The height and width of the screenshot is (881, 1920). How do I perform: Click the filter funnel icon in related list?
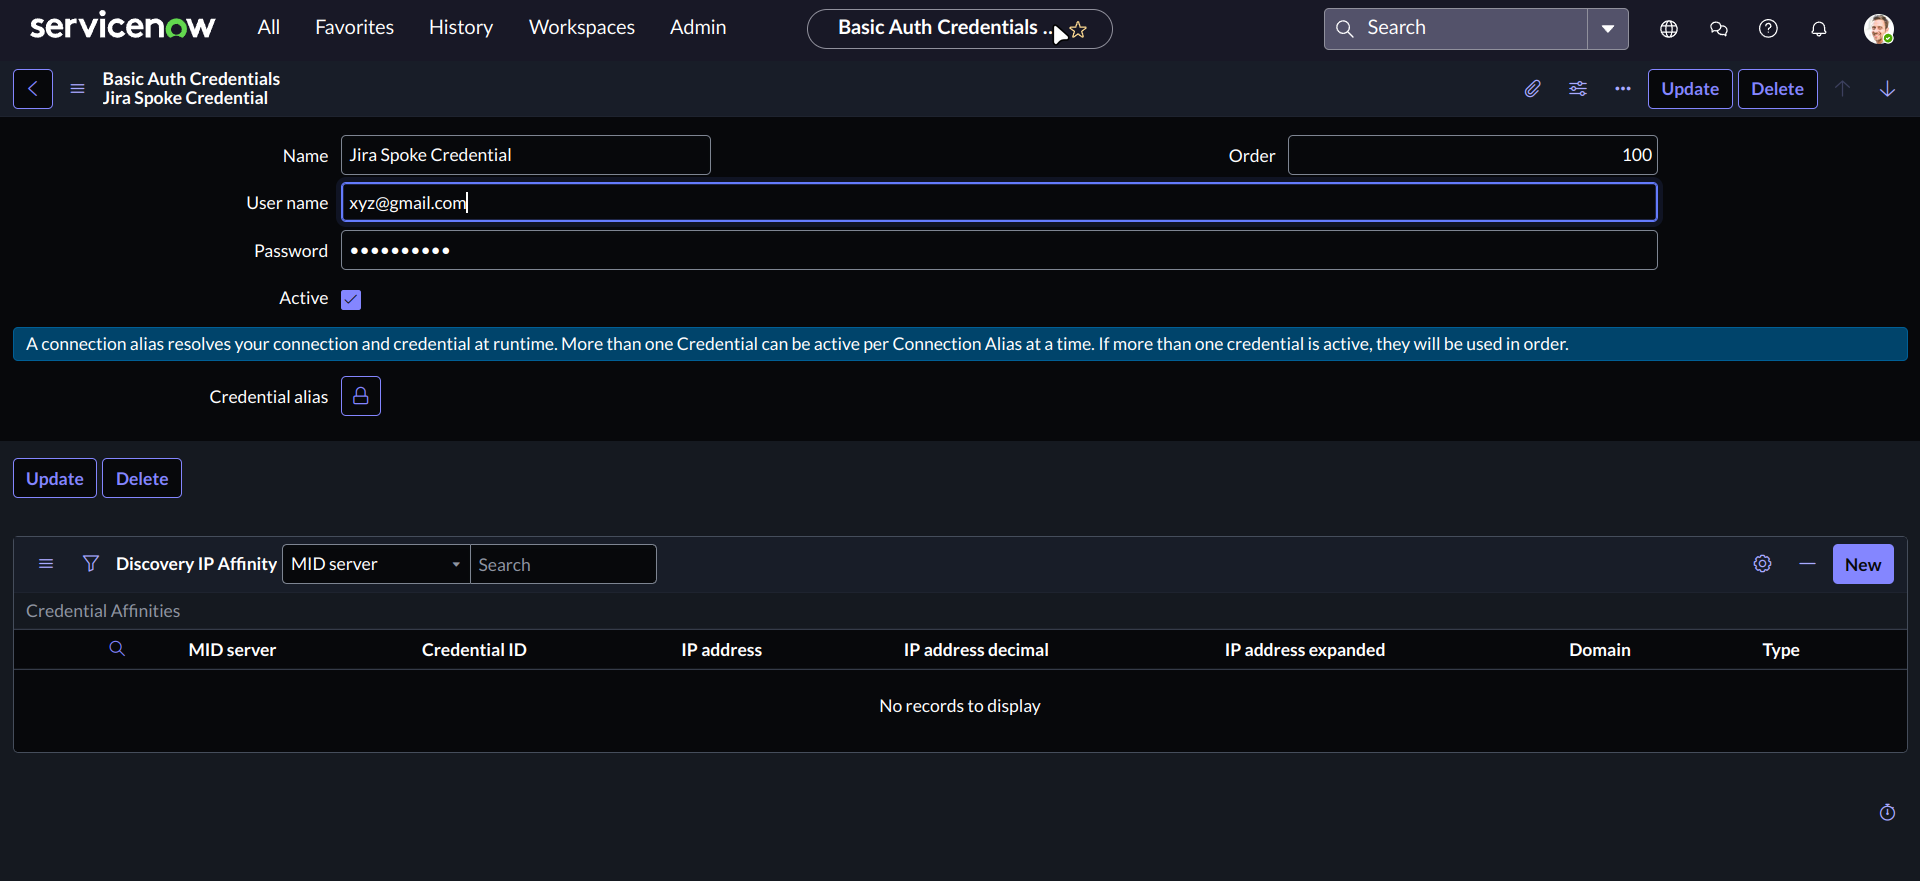91,564
